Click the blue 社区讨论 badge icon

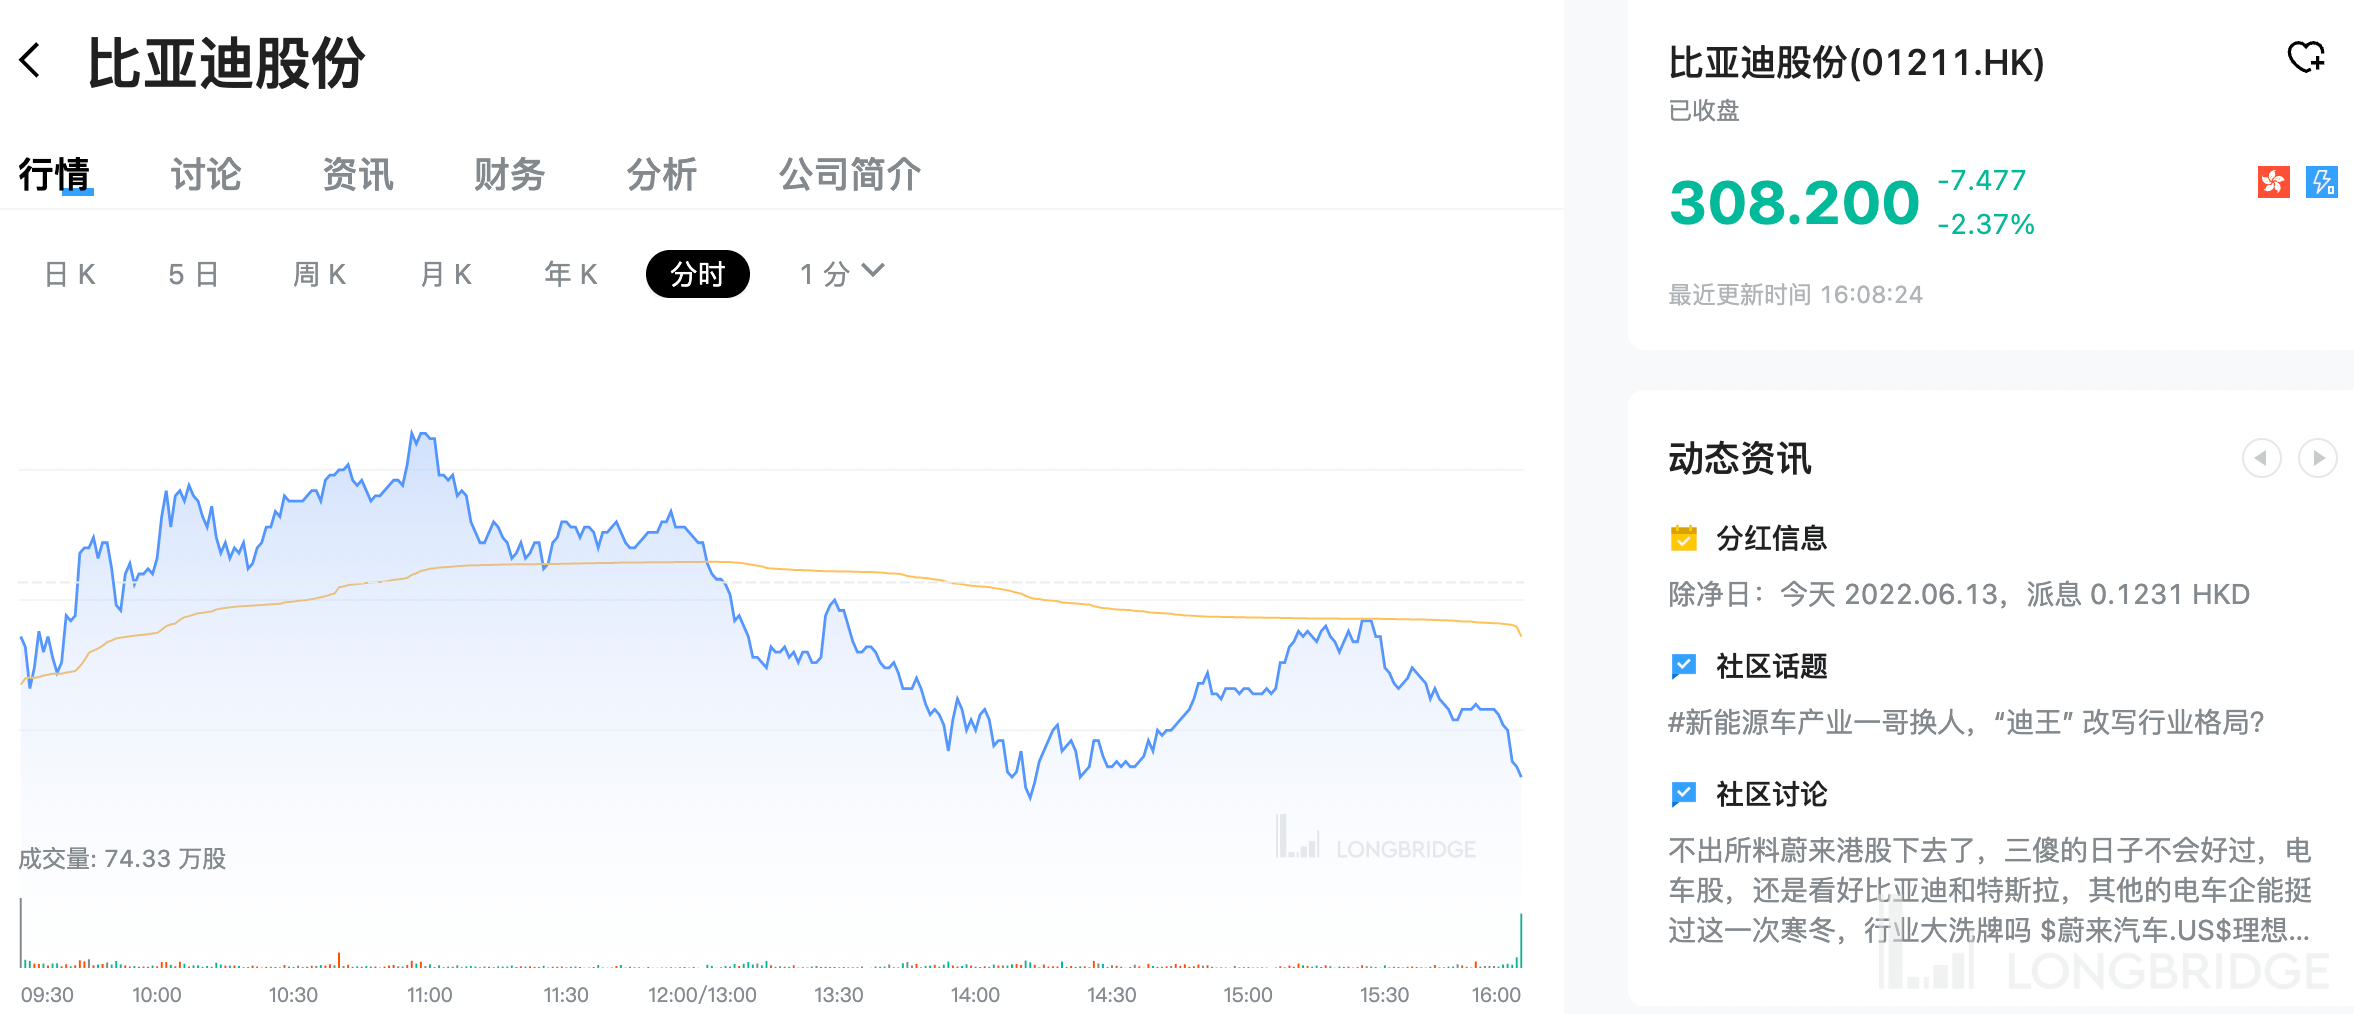1683,794
